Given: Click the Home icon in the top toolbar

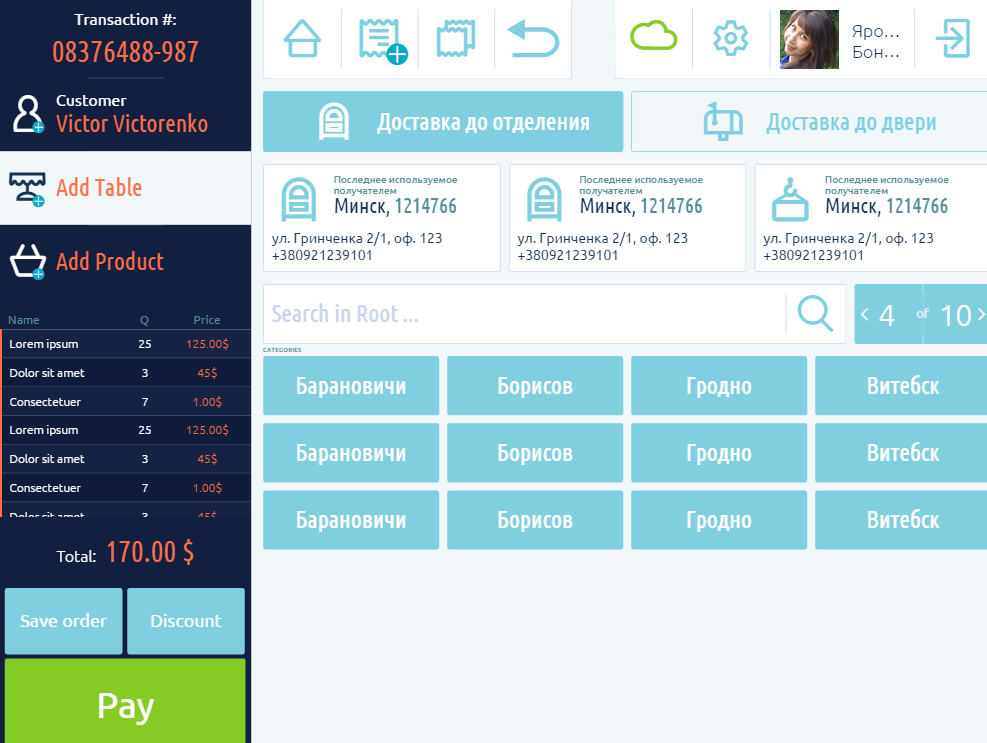Looking at the screenshot, I should 302,39.
